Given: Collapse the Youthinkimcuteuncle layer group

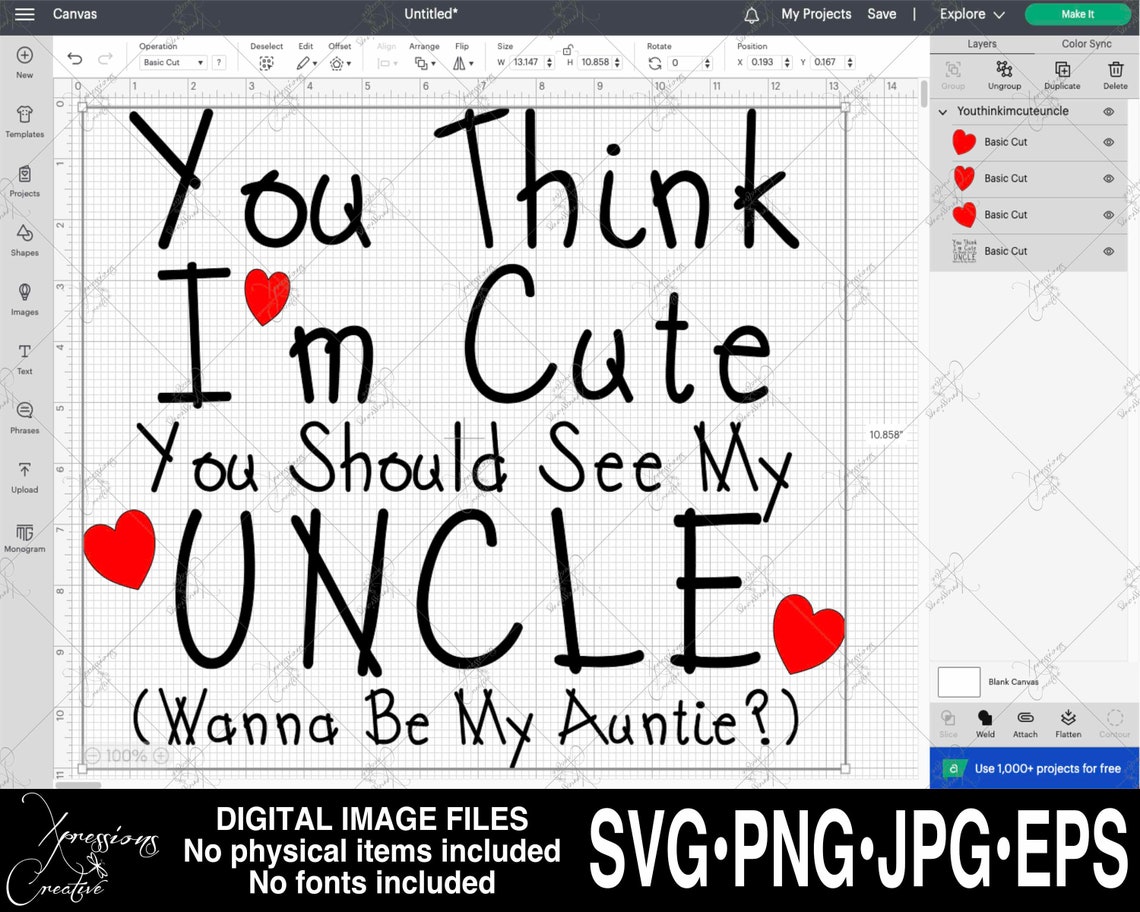Looking at the screenshot, I should tap(941, 111).
